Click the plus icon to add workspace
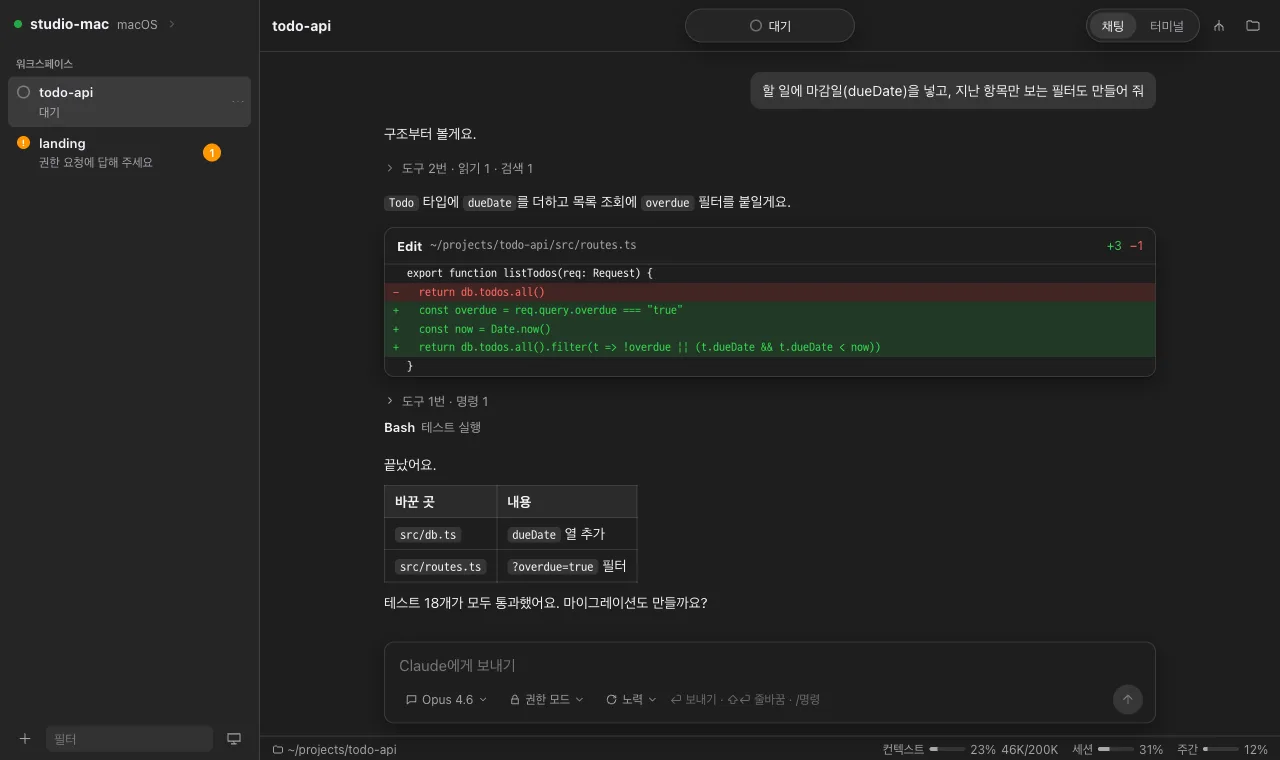 [25, 739]
